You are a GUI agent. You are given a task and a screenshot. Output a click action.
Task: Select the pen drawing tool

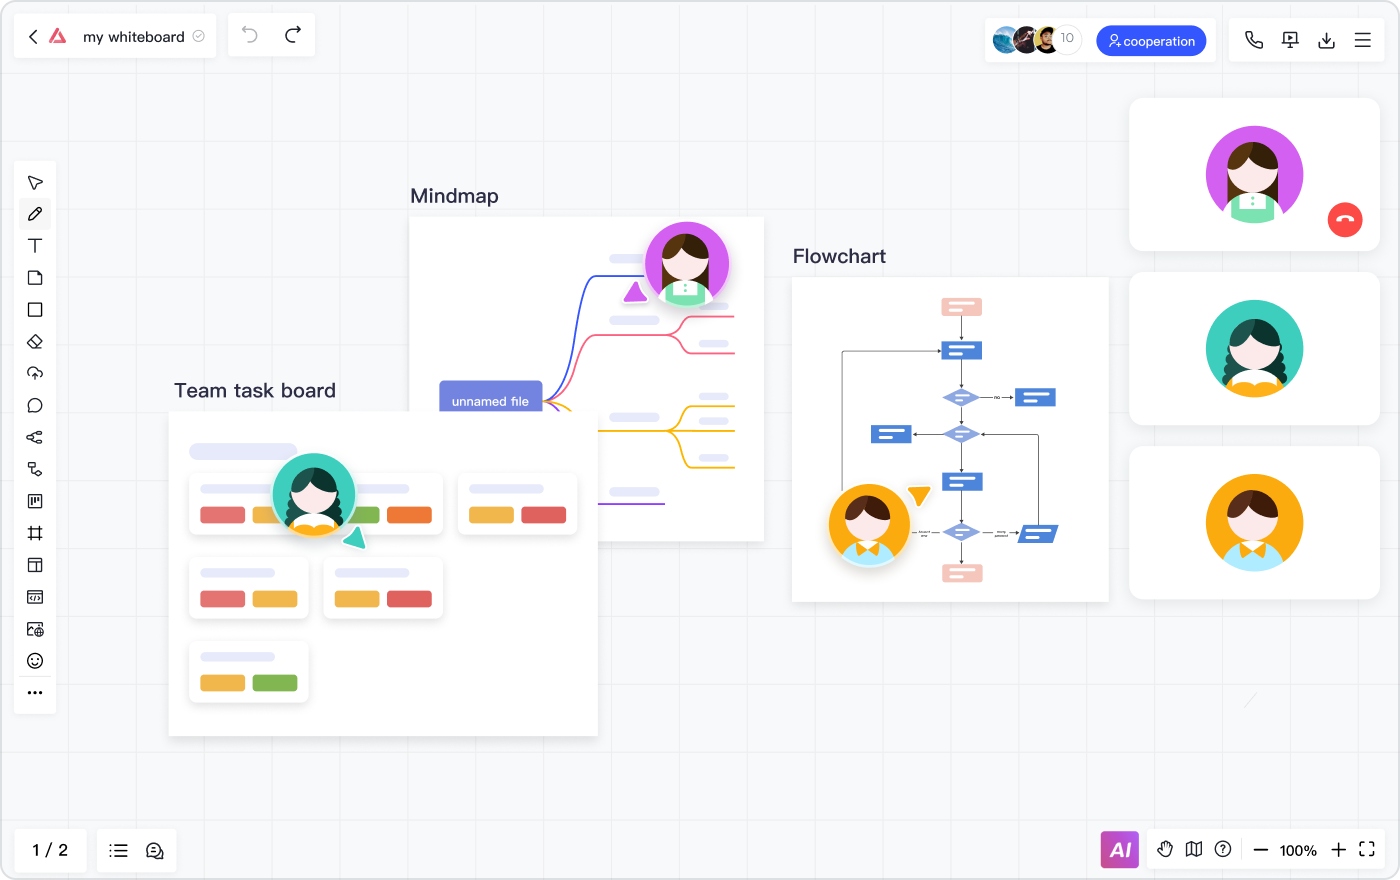pos(35,214)
